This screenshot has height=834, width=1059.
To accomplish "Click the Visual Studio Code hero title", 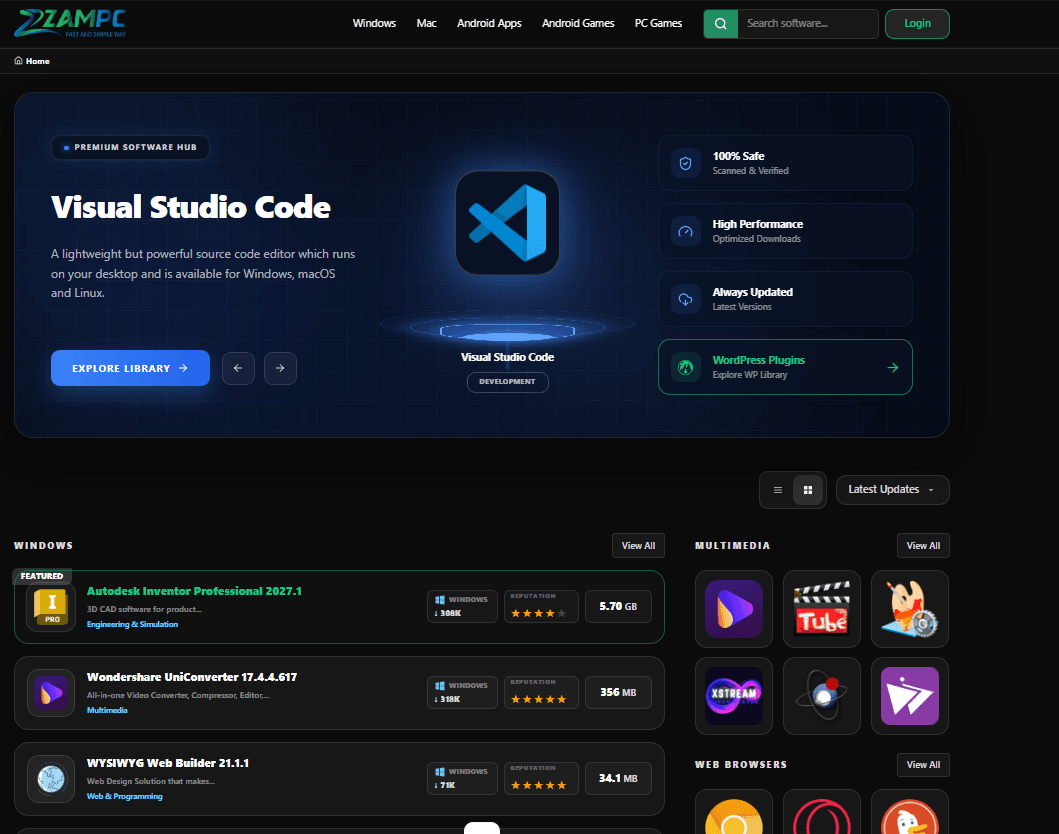I will 191,207.
